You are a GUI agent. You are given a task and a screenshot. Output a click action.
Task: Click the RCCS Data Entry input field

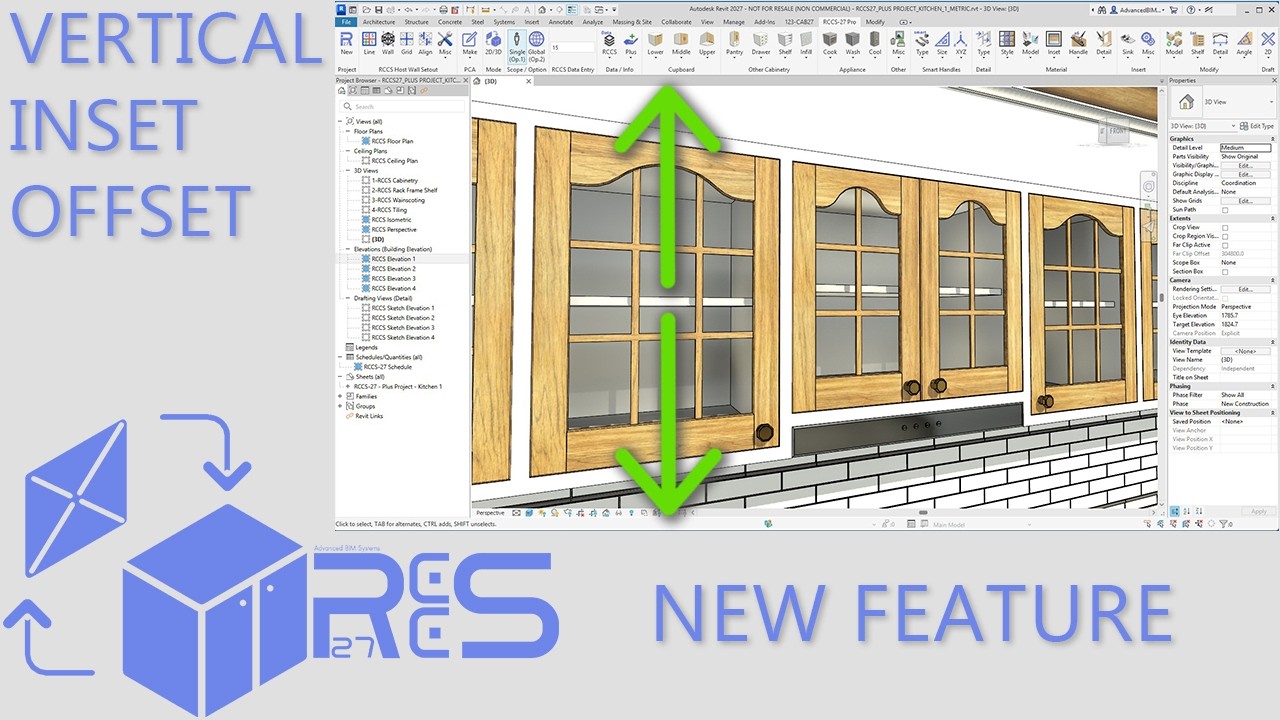[x=572, y=47]
